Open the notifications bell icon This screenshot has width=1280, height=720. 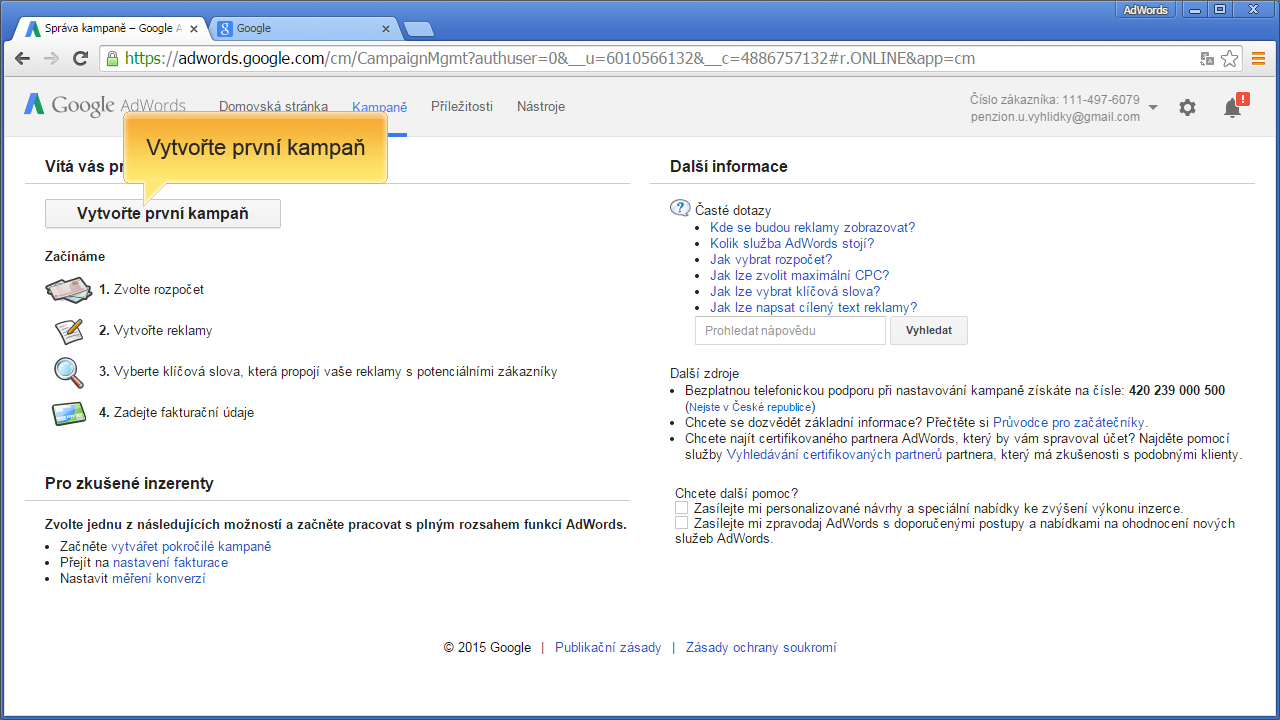tap(1233, 107)
